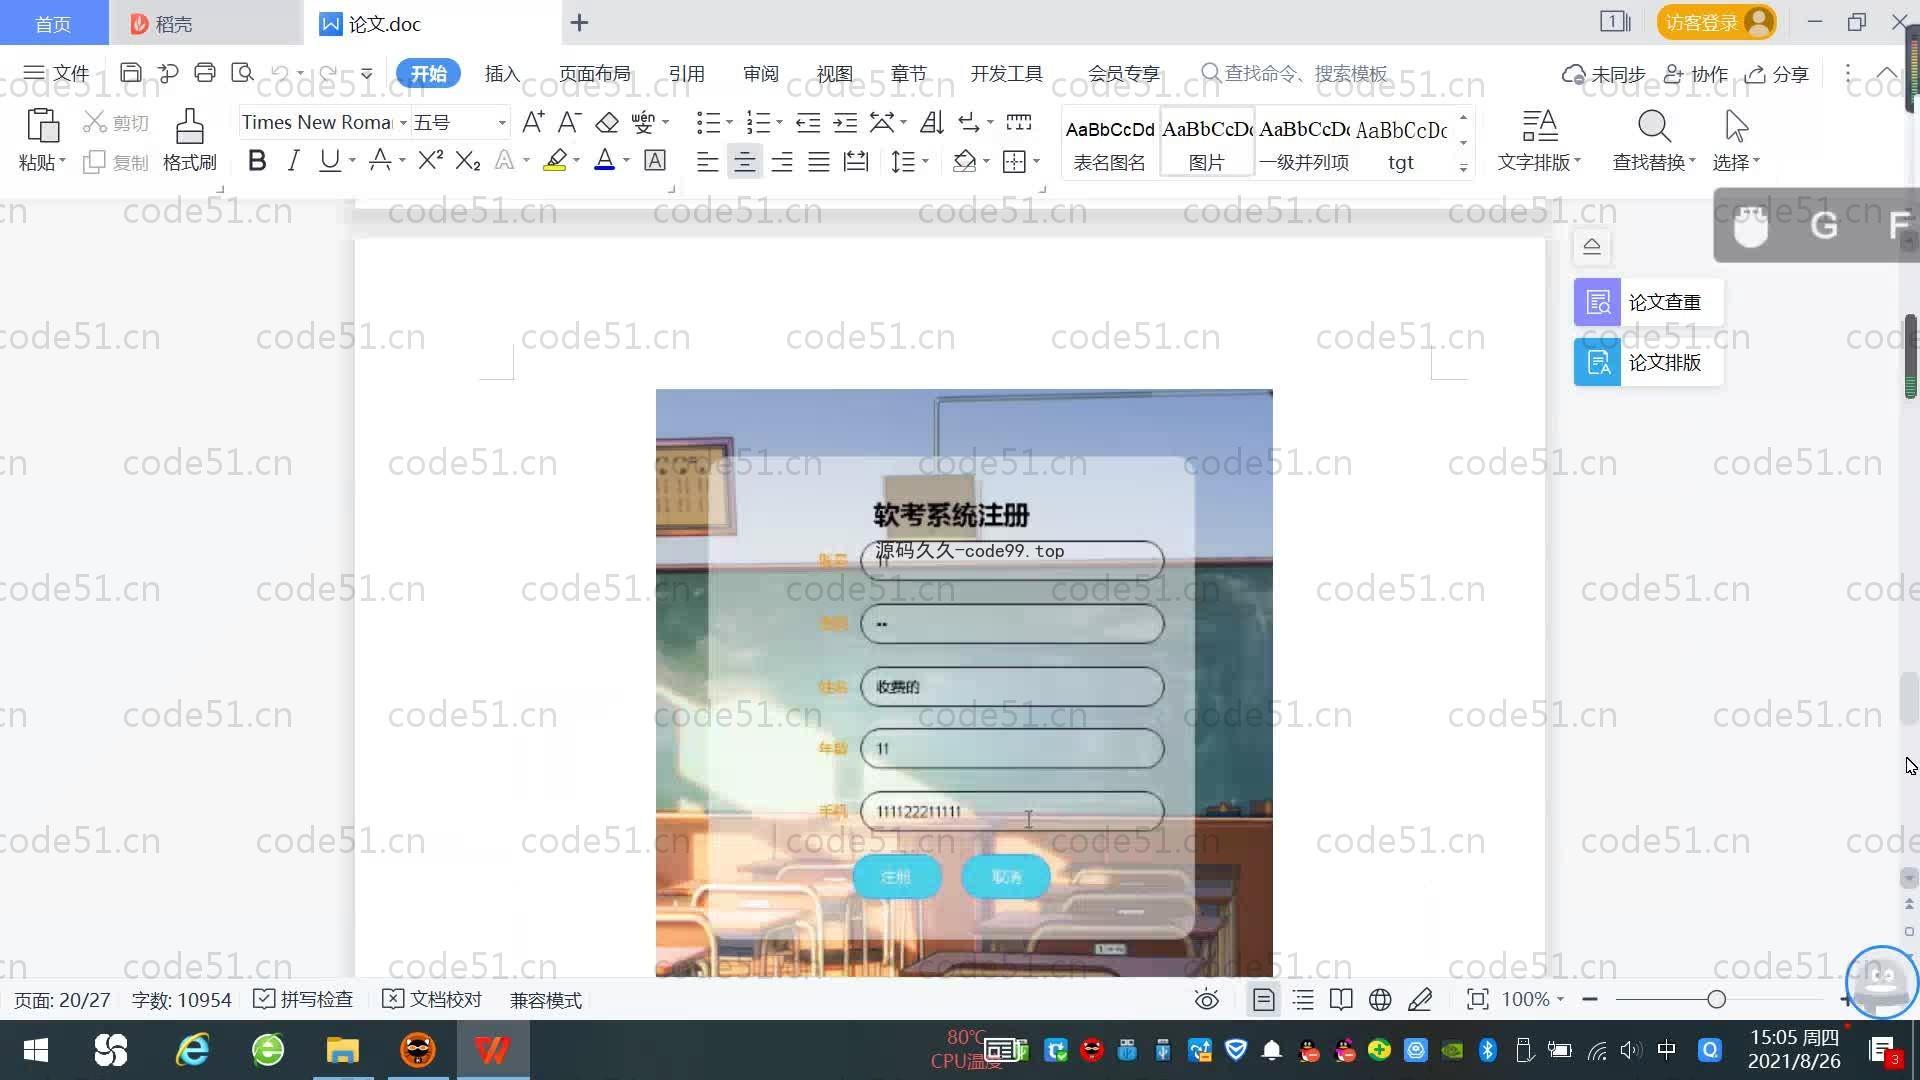Switch to 引用 ribbon tab
Image resolution: width=1920 pixels, height=1080 pixels.
point(686,73)
